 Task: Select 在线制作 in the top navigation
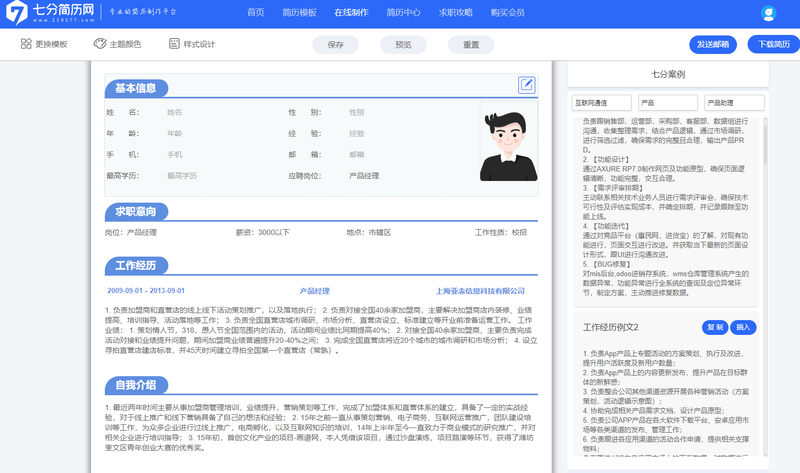click(x=352, y=13)
